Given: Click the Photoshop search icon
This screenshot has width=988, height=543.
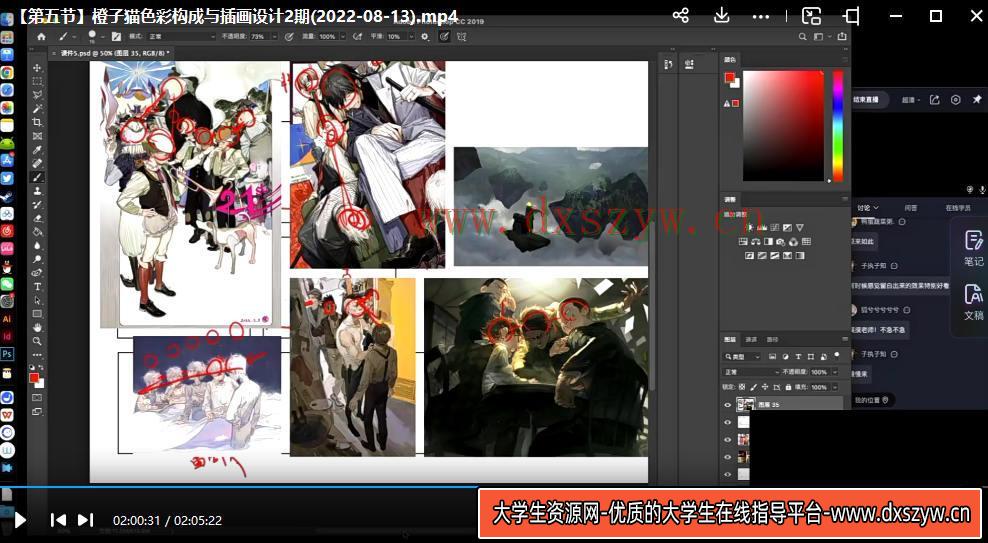Looking at the screenshot, I should click(803, 37).
